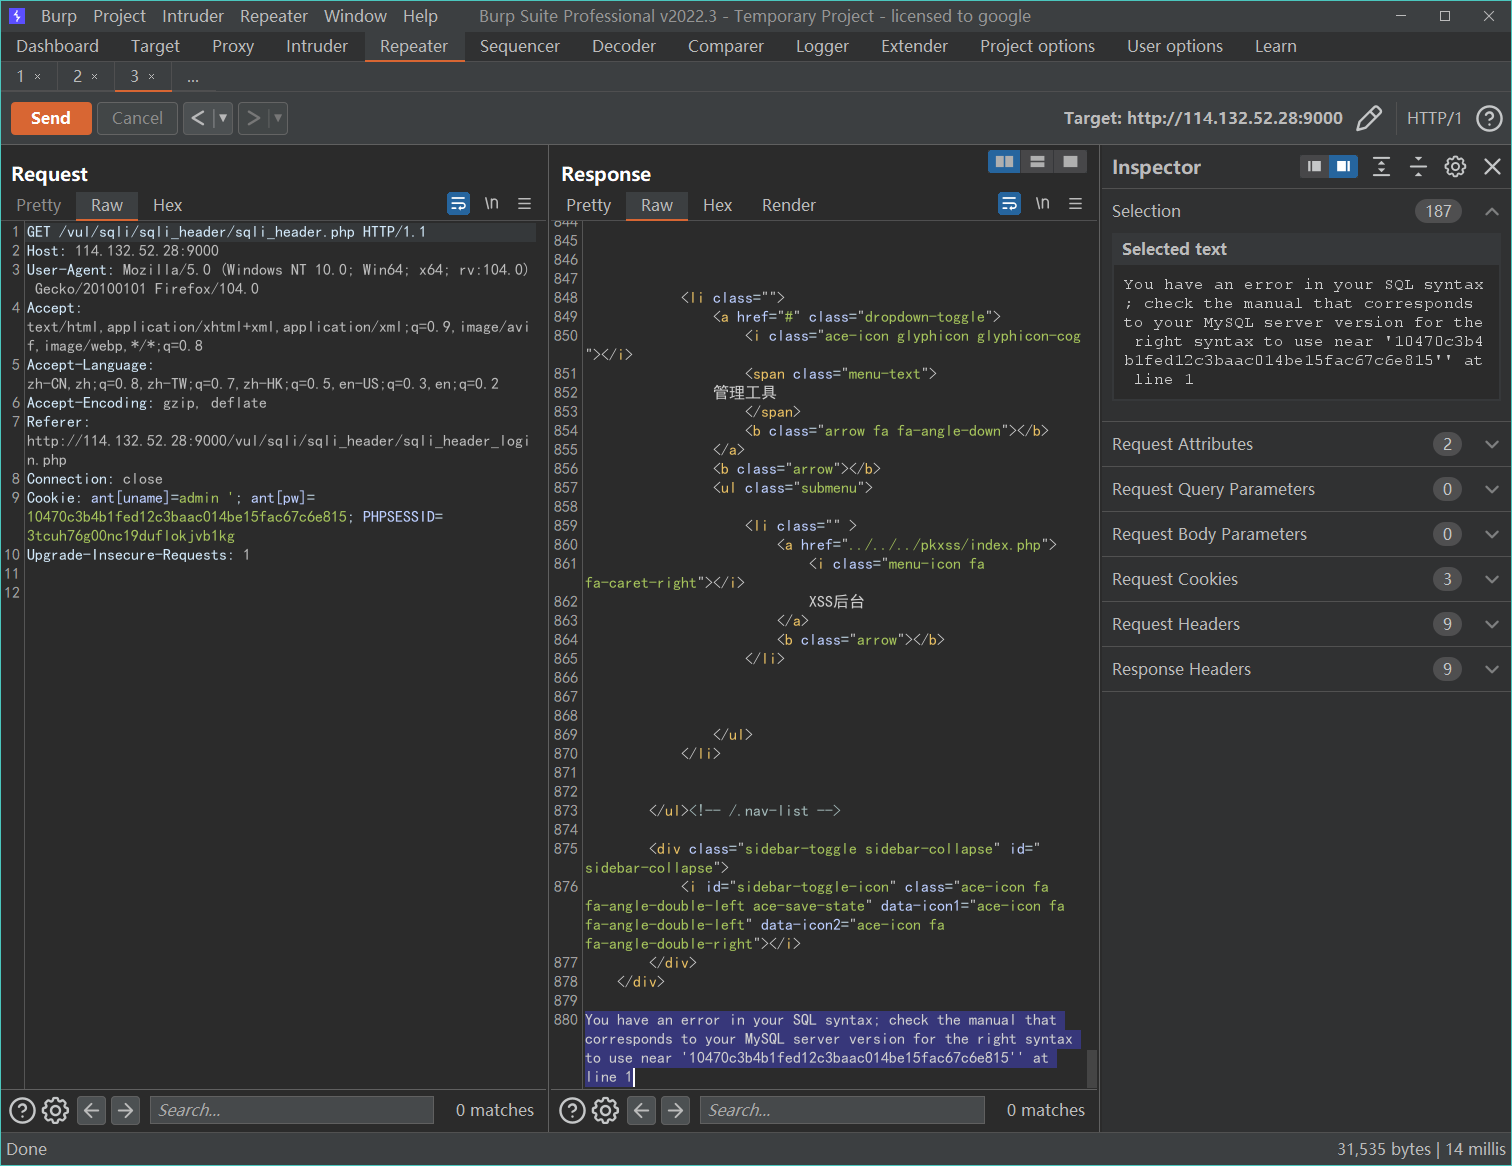Expand Request Headers section
Screen dimensions: 1512x1166
1491,624
